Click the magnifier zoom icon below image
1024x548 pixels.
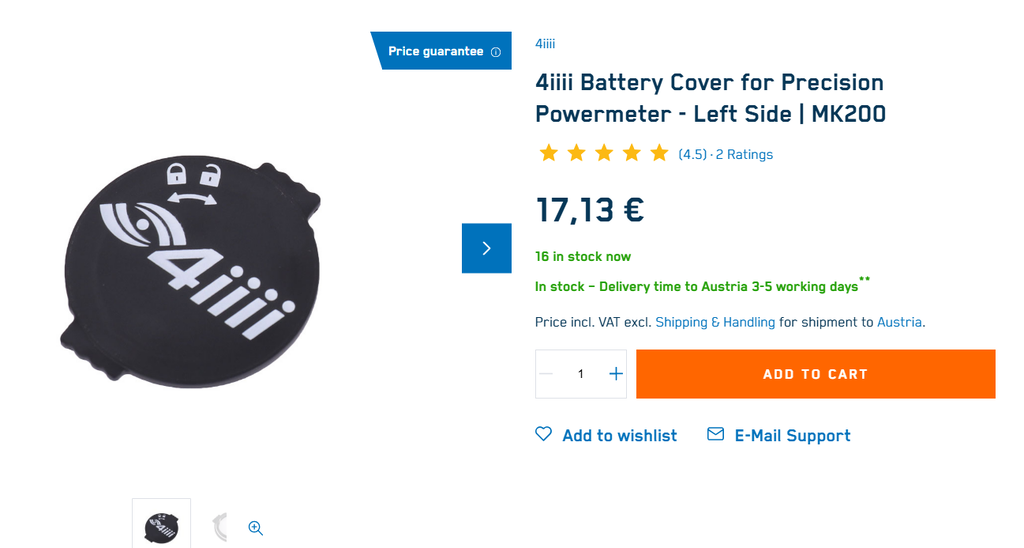256,528
